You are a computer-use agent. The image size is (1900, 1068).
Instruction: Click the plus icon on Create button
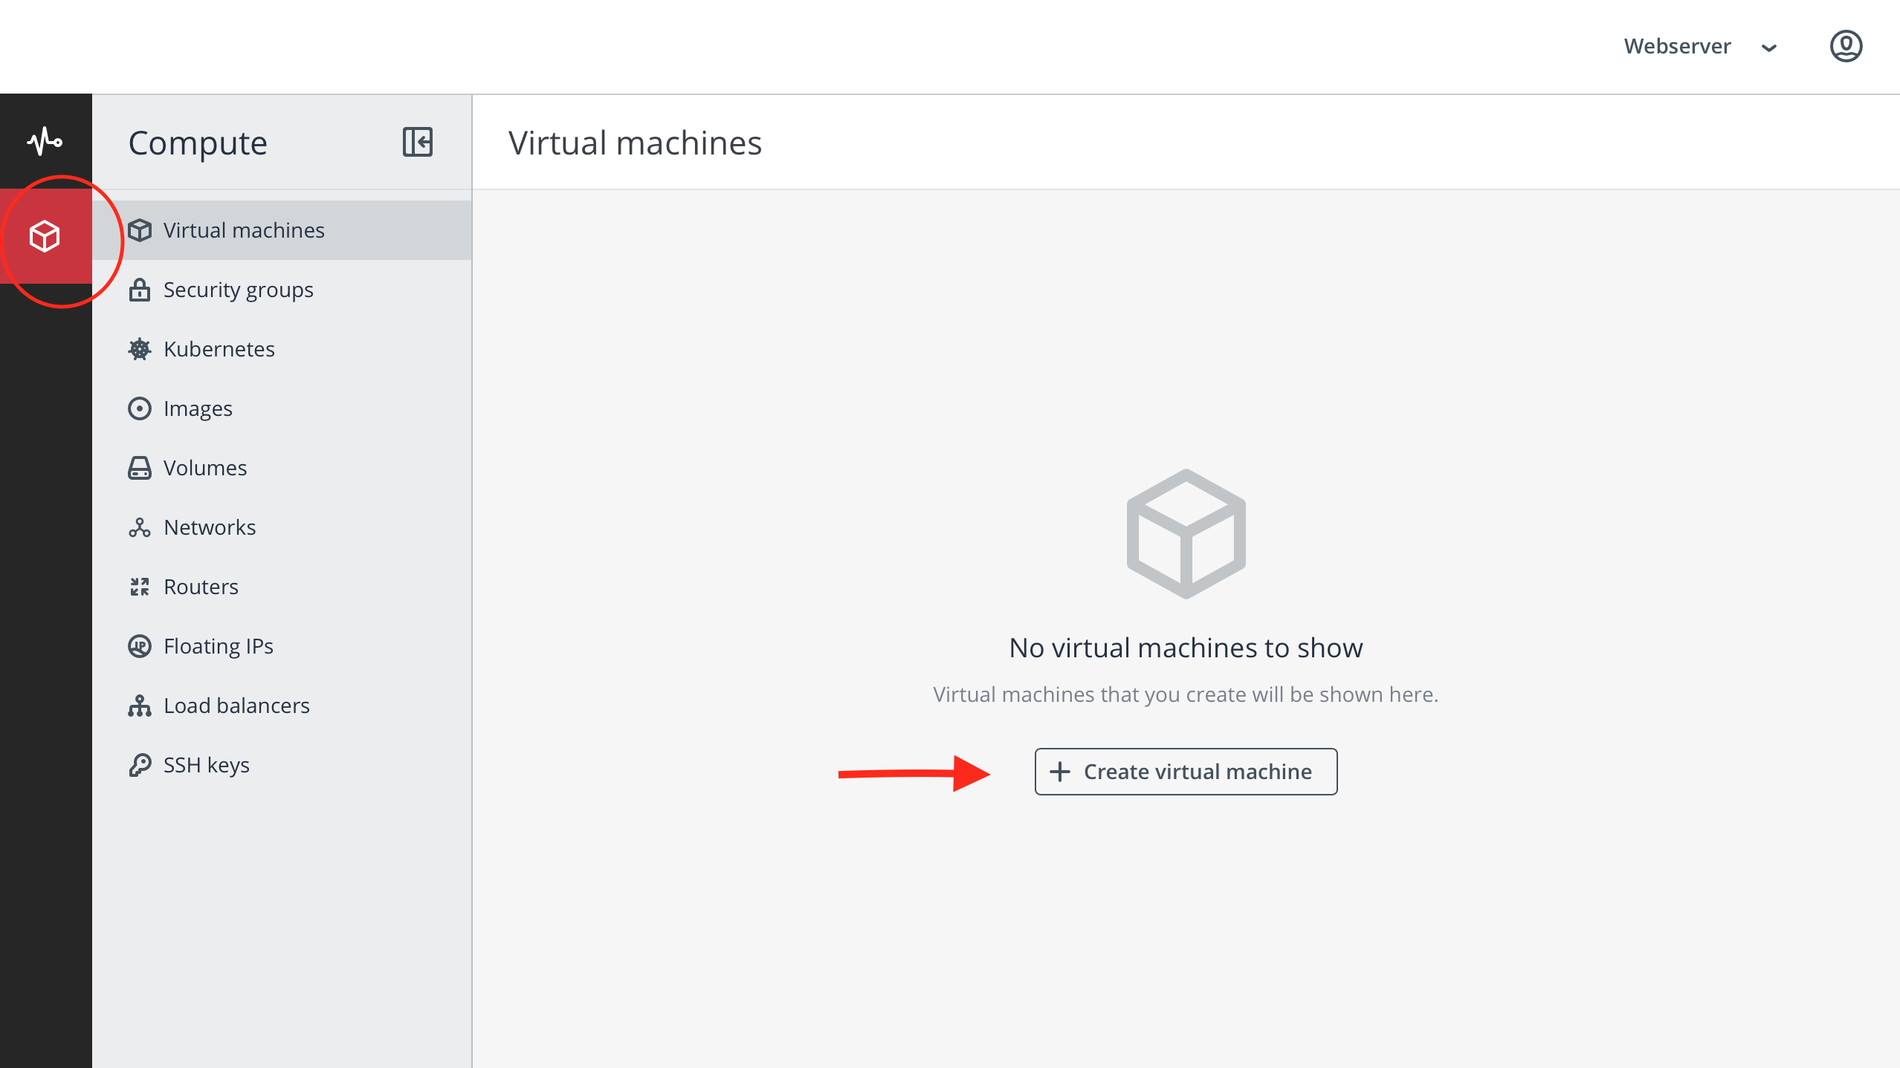click(1060, 772)
